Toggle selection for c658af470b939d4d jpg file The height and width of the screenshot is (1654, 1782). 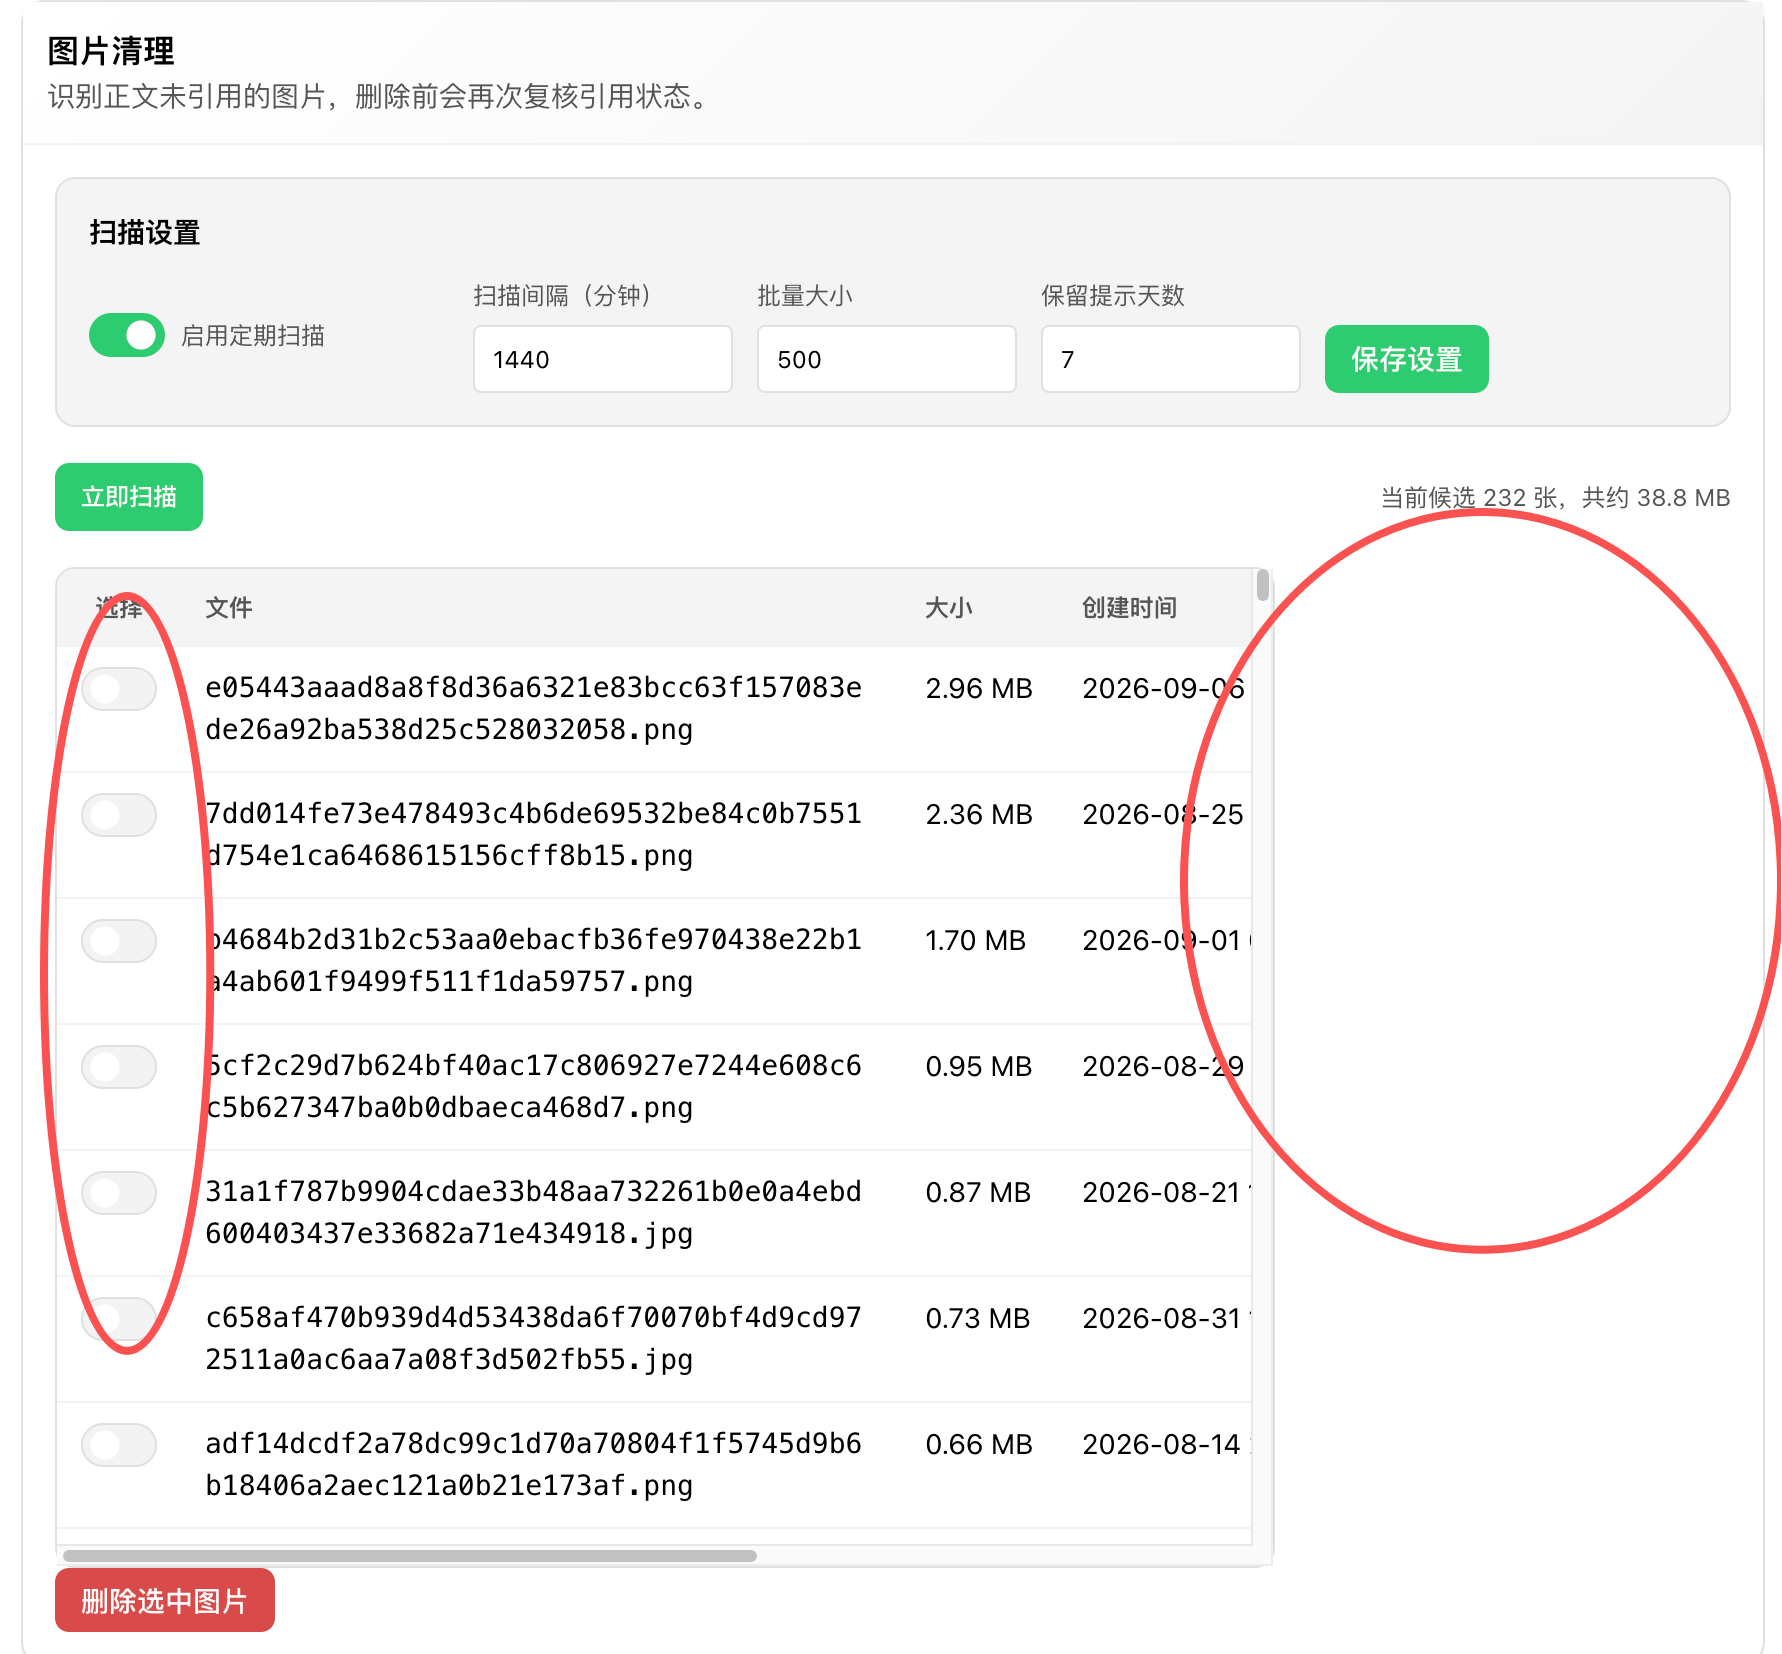coord(119,1319)
